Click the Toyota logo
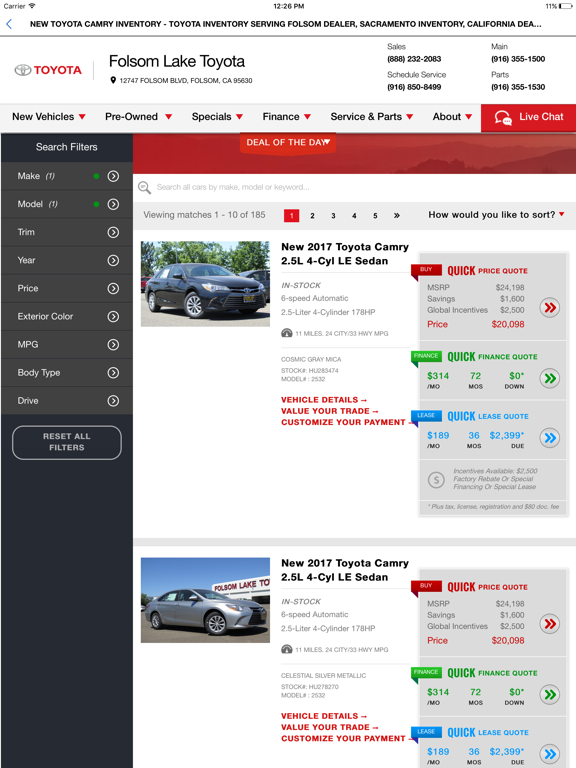 coord(48,70)
